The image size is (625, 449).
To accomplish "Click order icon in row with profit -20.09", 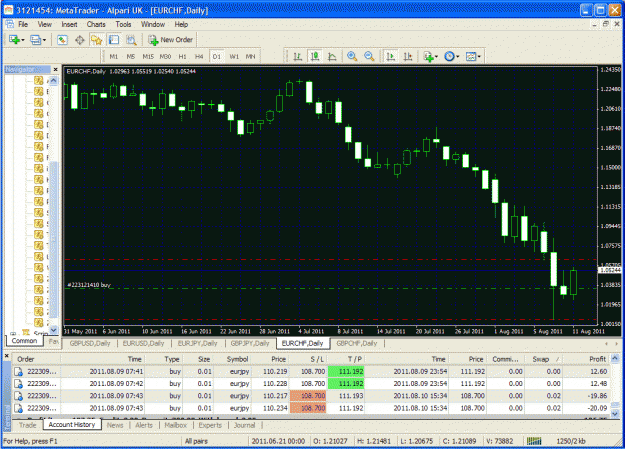I will [x=18, y=408].
